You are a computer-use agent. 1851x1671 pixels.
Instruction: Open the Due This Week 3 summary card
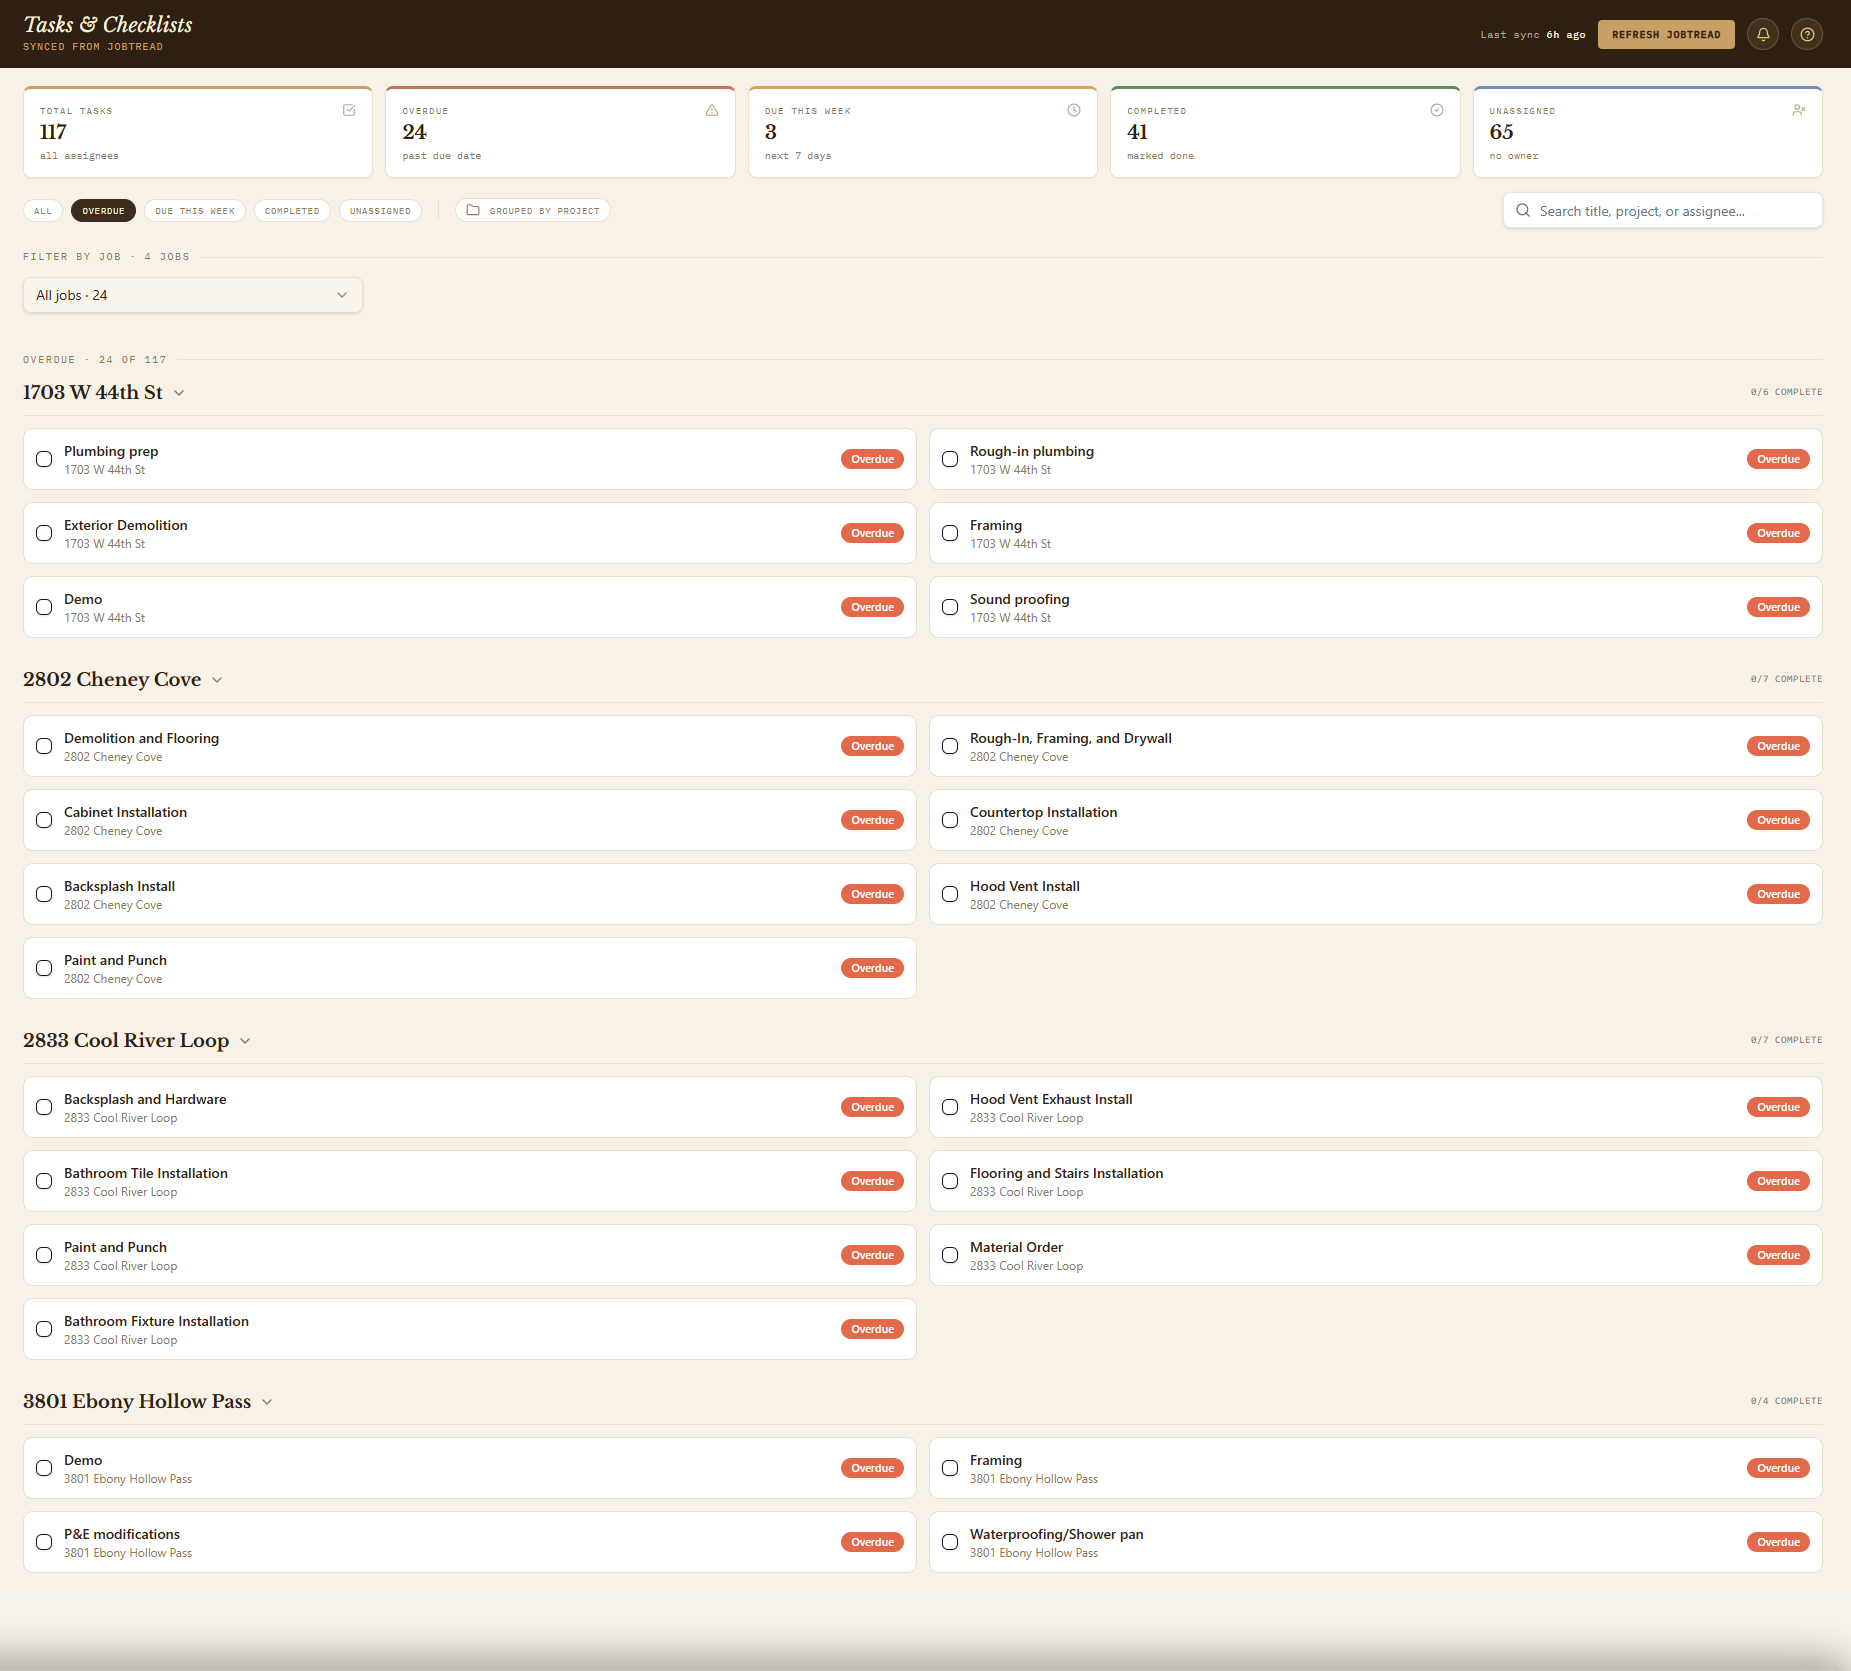pos(923,132)
